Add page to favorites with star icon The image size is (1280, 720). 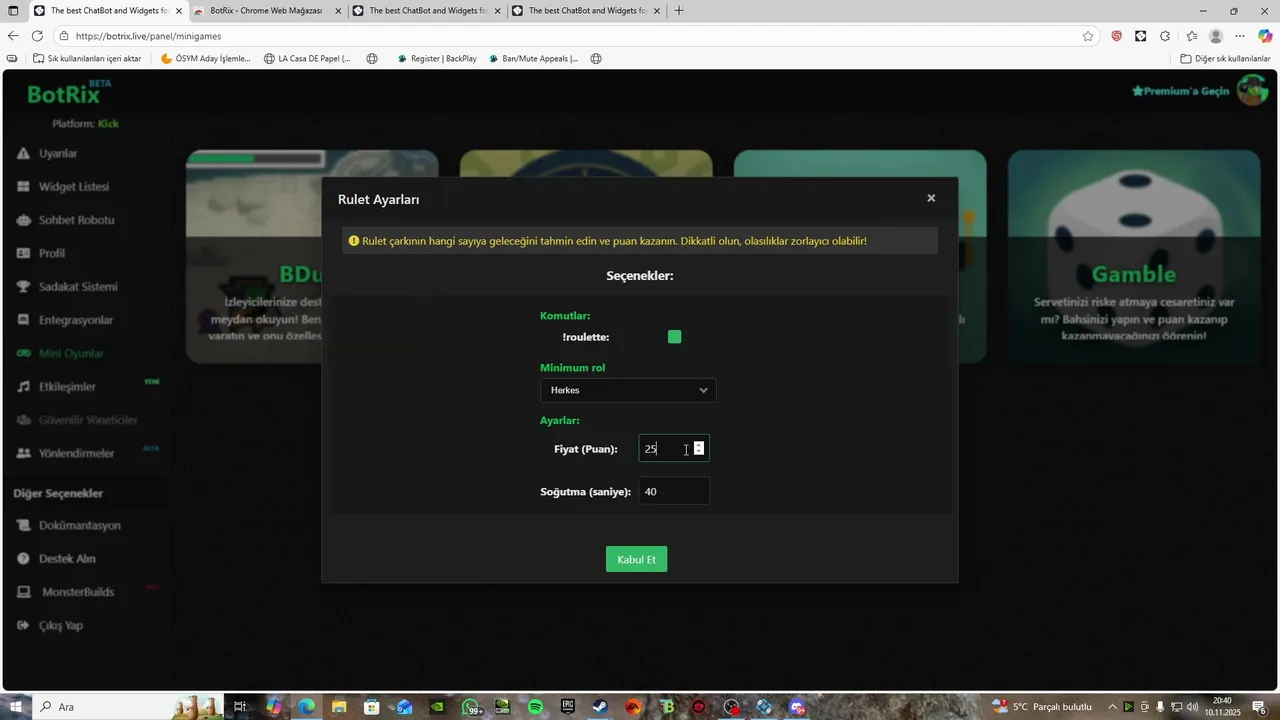point(1088,36)
